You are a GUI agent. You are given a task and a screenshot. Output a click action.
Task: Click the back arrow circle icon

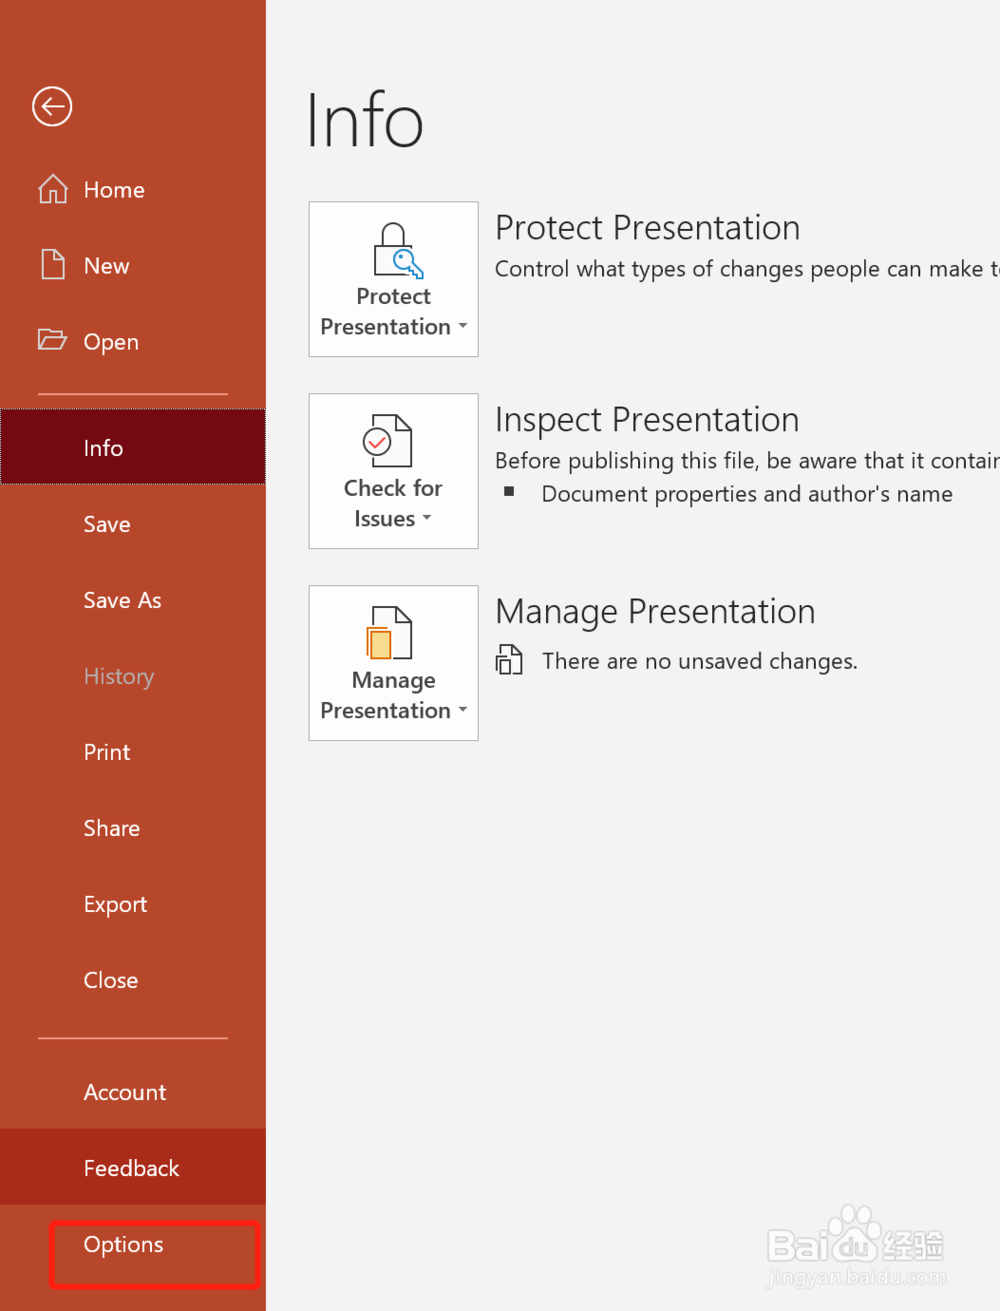52,107
